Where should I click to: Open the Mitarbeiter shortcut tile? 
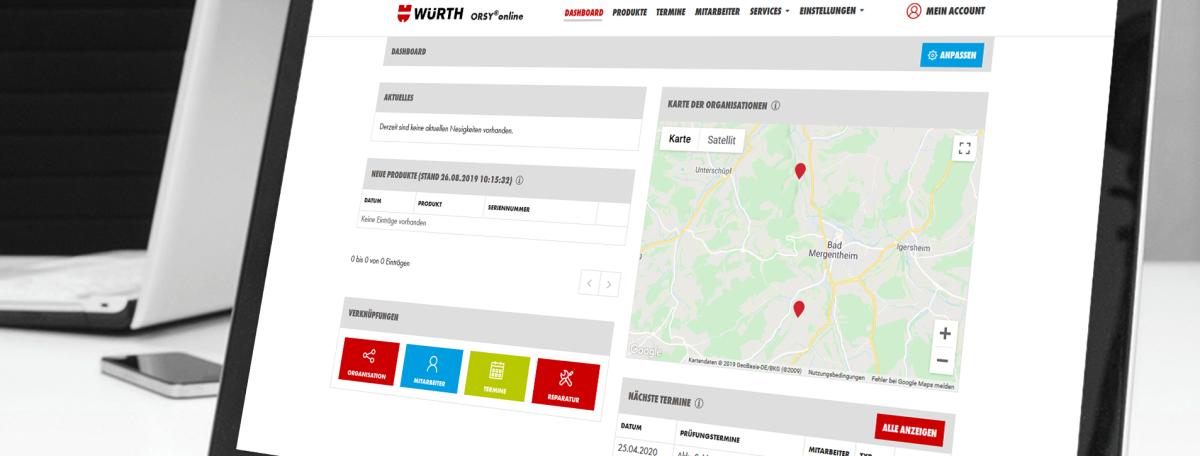[x=432, y=369]
